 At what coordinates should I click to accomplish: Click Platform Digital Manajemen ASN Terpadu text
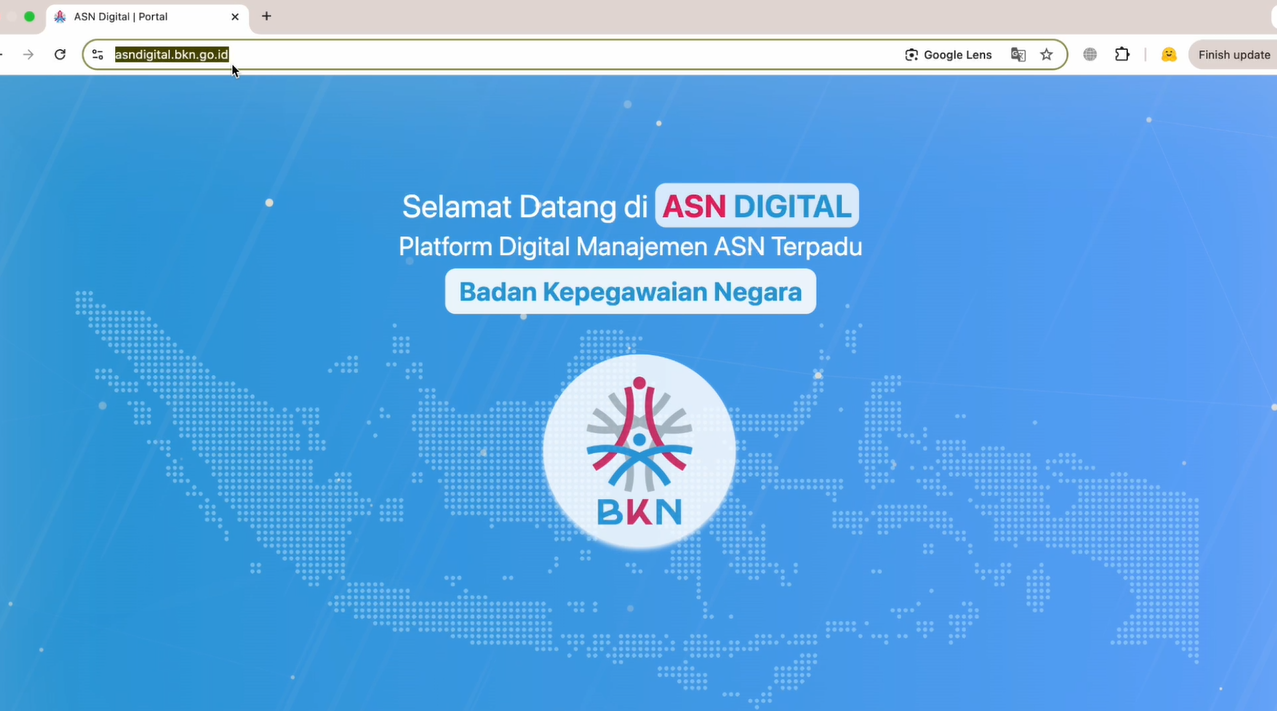[630, 246]
